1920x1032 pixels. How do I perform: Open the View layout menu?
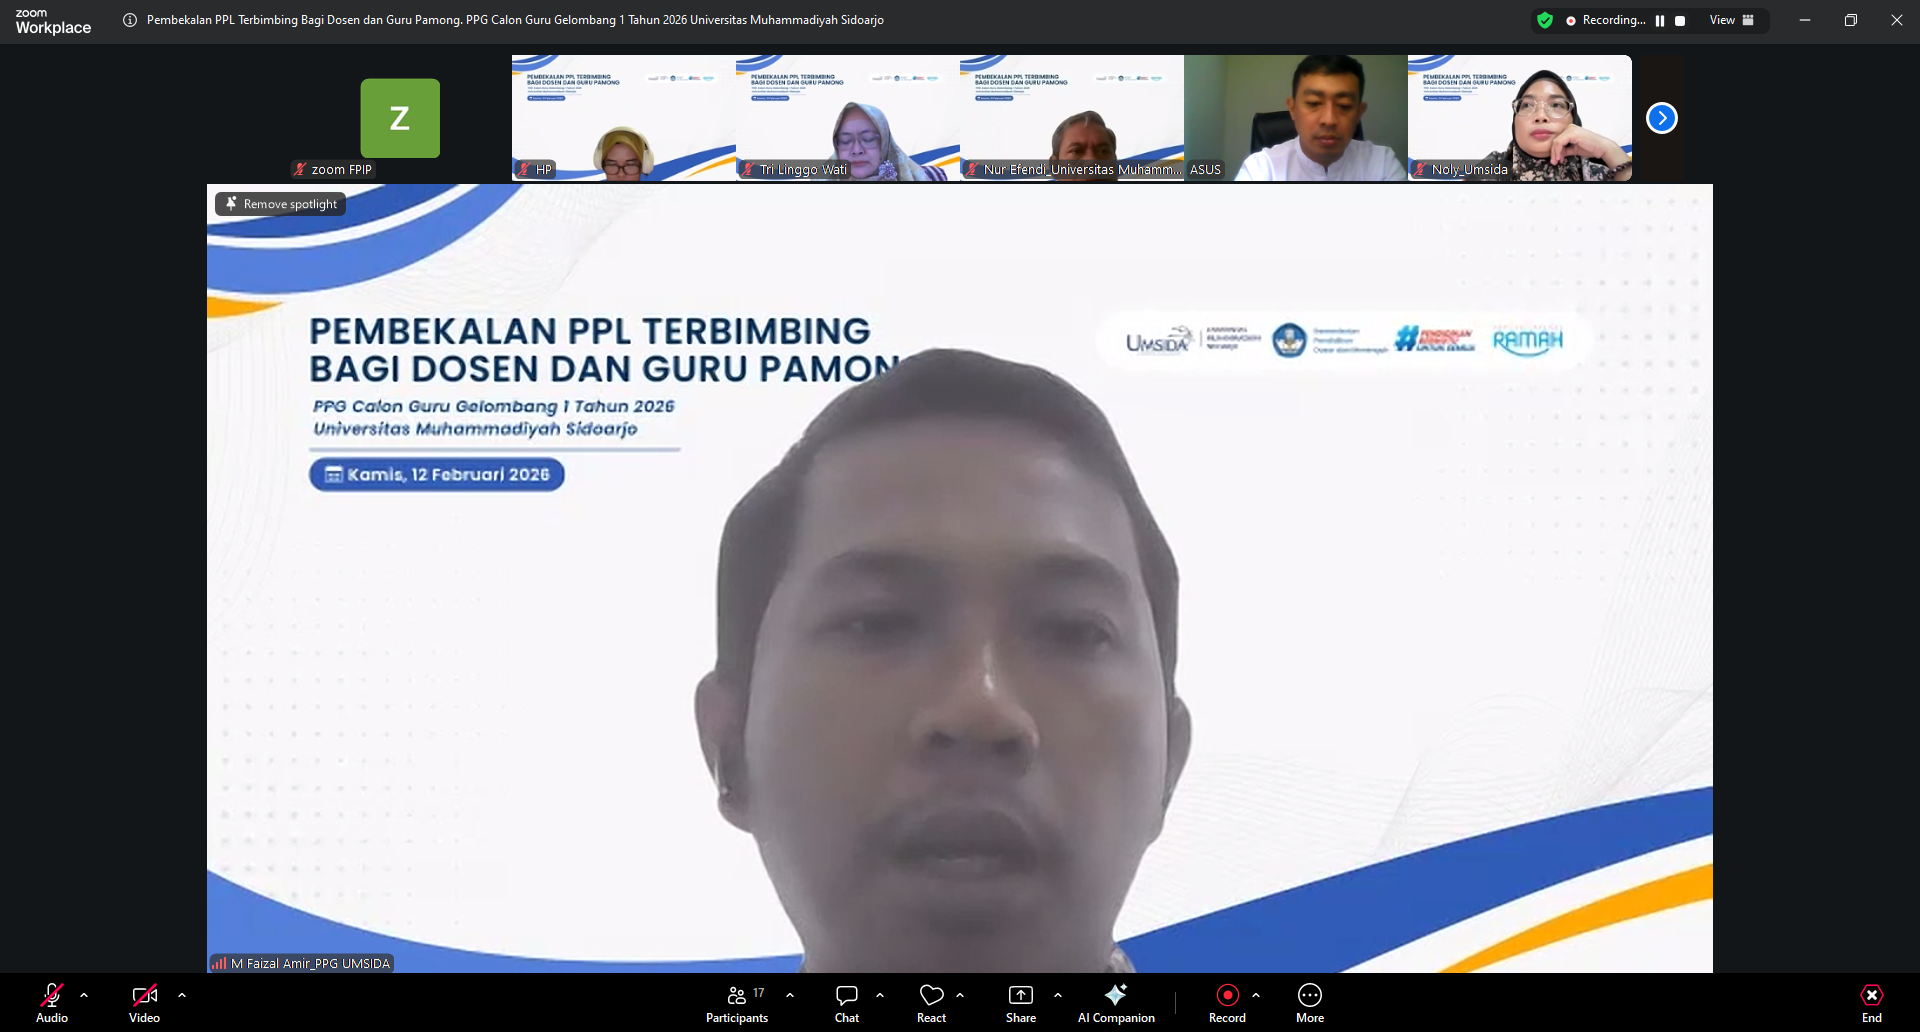pos(1731,20)
